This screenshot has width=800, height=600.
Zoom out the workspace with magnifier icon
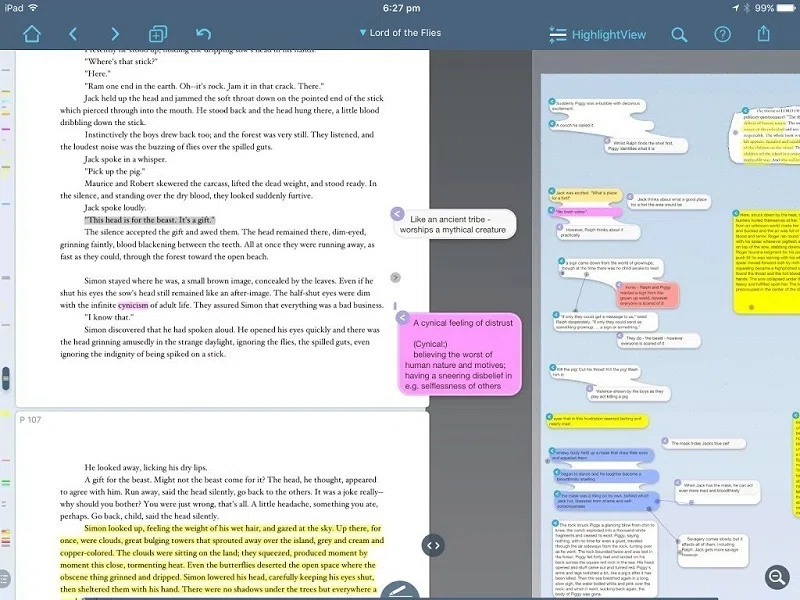(777, 577)
